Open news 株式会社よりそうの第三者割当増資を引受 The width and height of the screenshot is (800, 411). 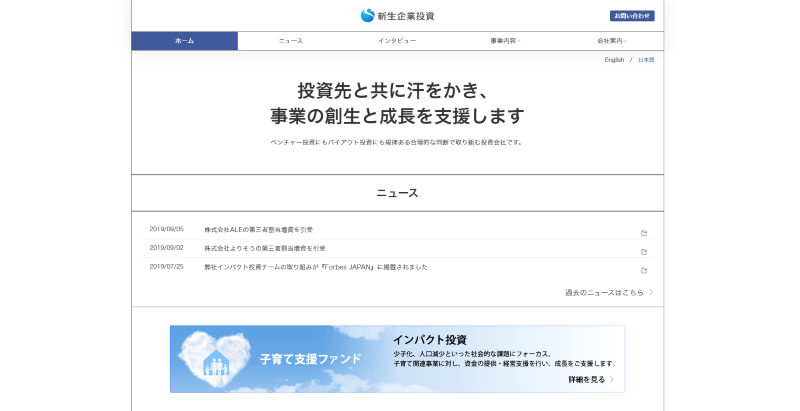click(265, 248)
